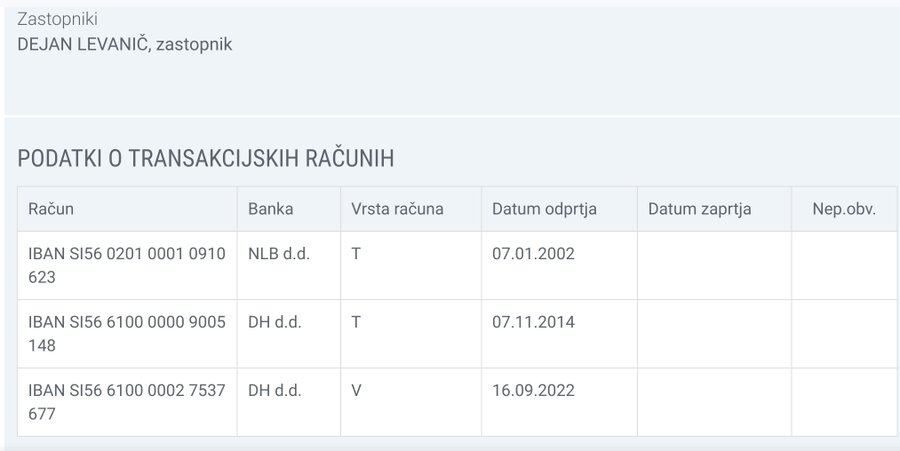Click the date 07.01.2002
The width and height of the screenshot is (900, 451).
coord(533,254)
